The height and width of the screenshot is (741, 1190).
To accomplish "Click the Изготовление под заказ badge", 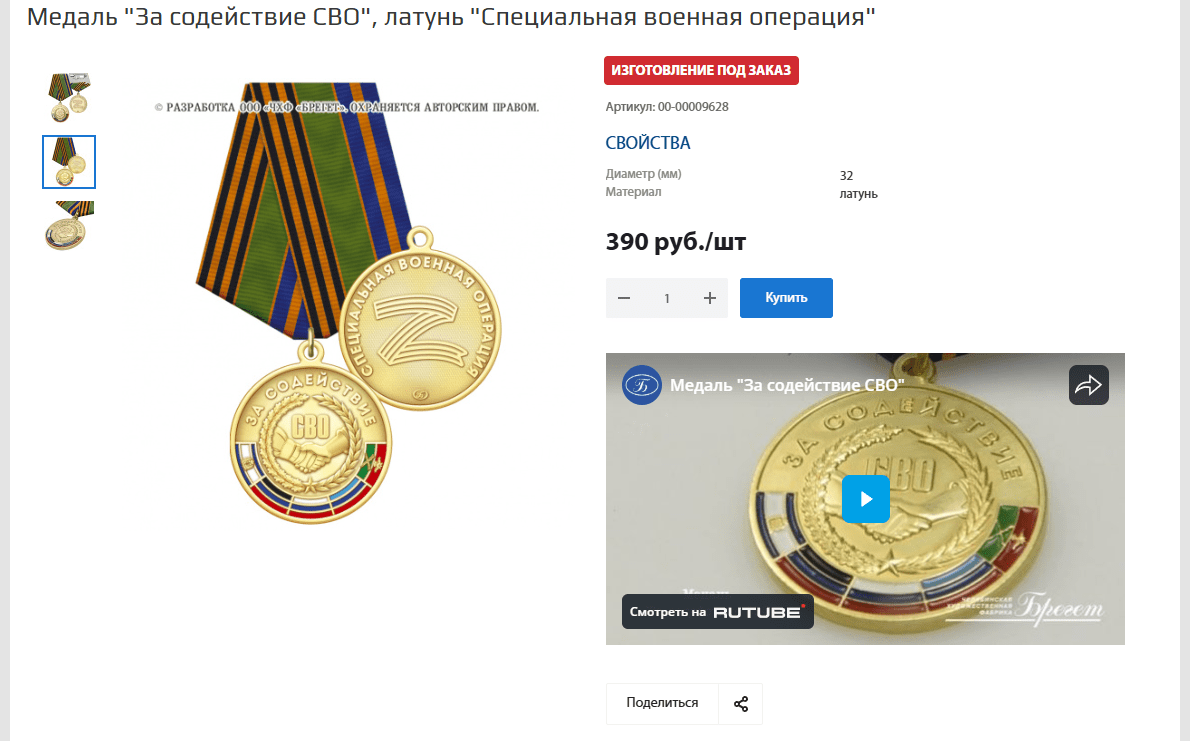I will tap(701, 71).
